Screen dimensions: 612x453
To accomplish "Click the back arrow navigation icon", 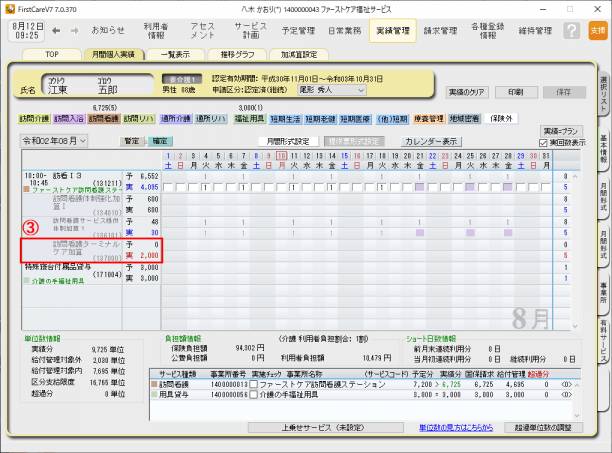I will pyautogui.click(x=56, y=30).
